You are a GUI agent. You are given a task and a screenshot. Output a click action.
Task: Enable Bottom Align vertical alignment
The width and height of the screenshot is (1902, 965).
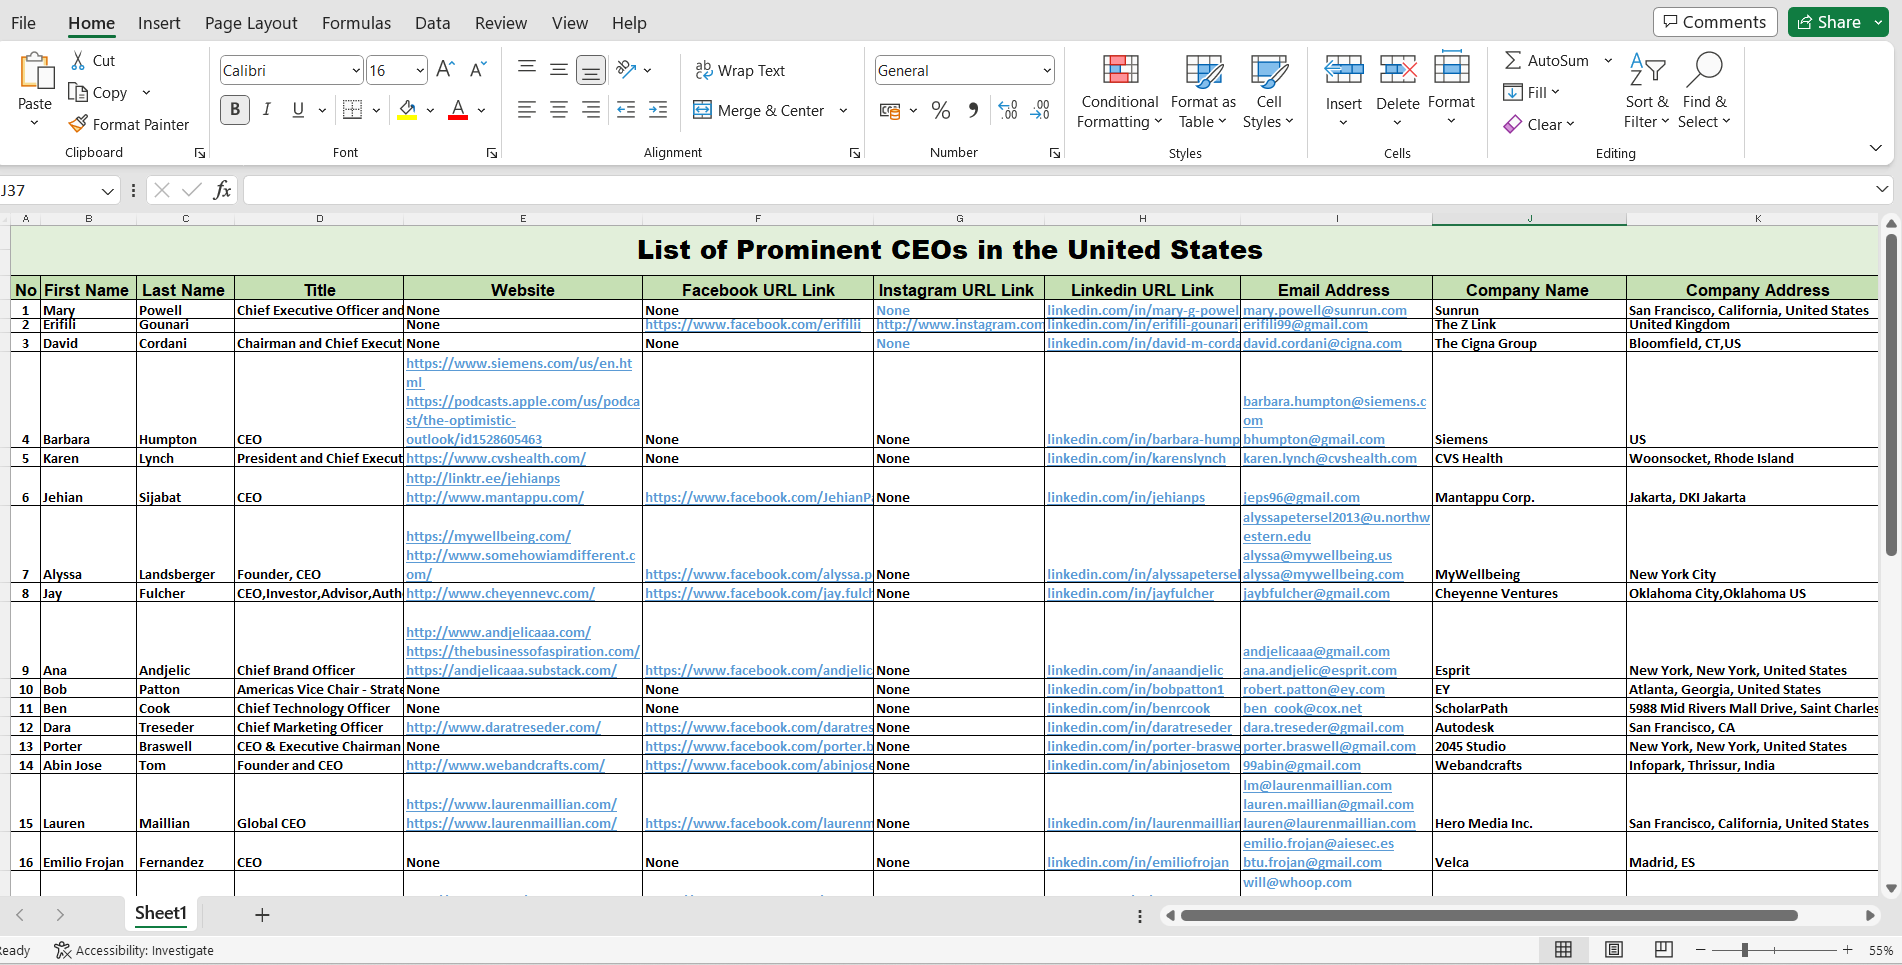(x=591, y=70)
